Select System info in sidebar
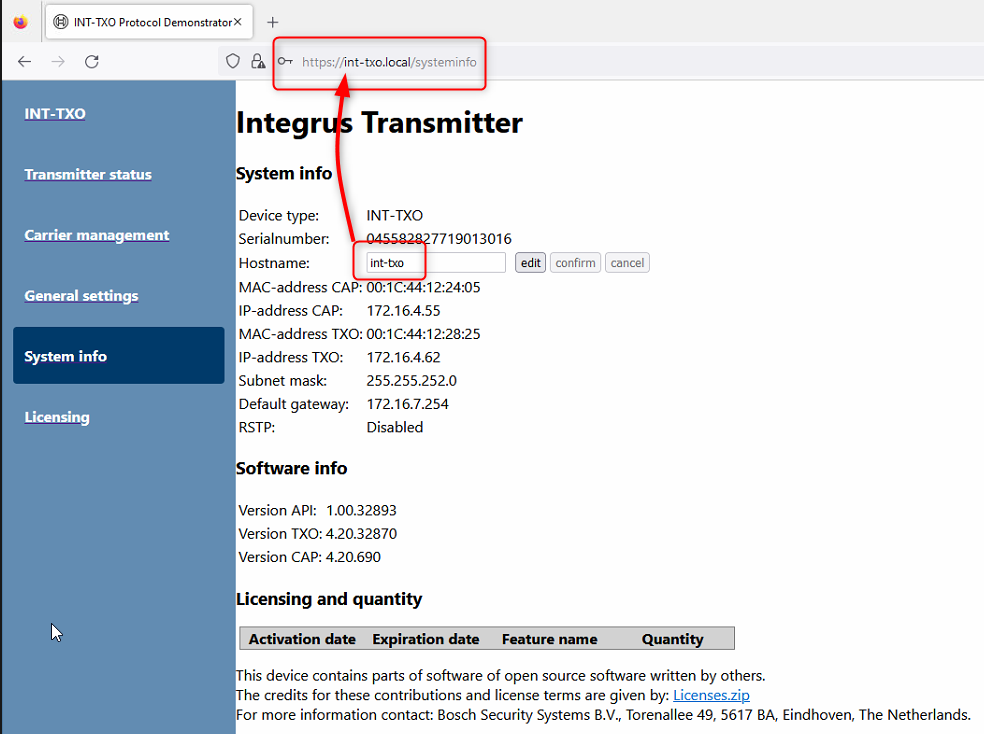Screen dimensions: 984x734 [66, 357]
